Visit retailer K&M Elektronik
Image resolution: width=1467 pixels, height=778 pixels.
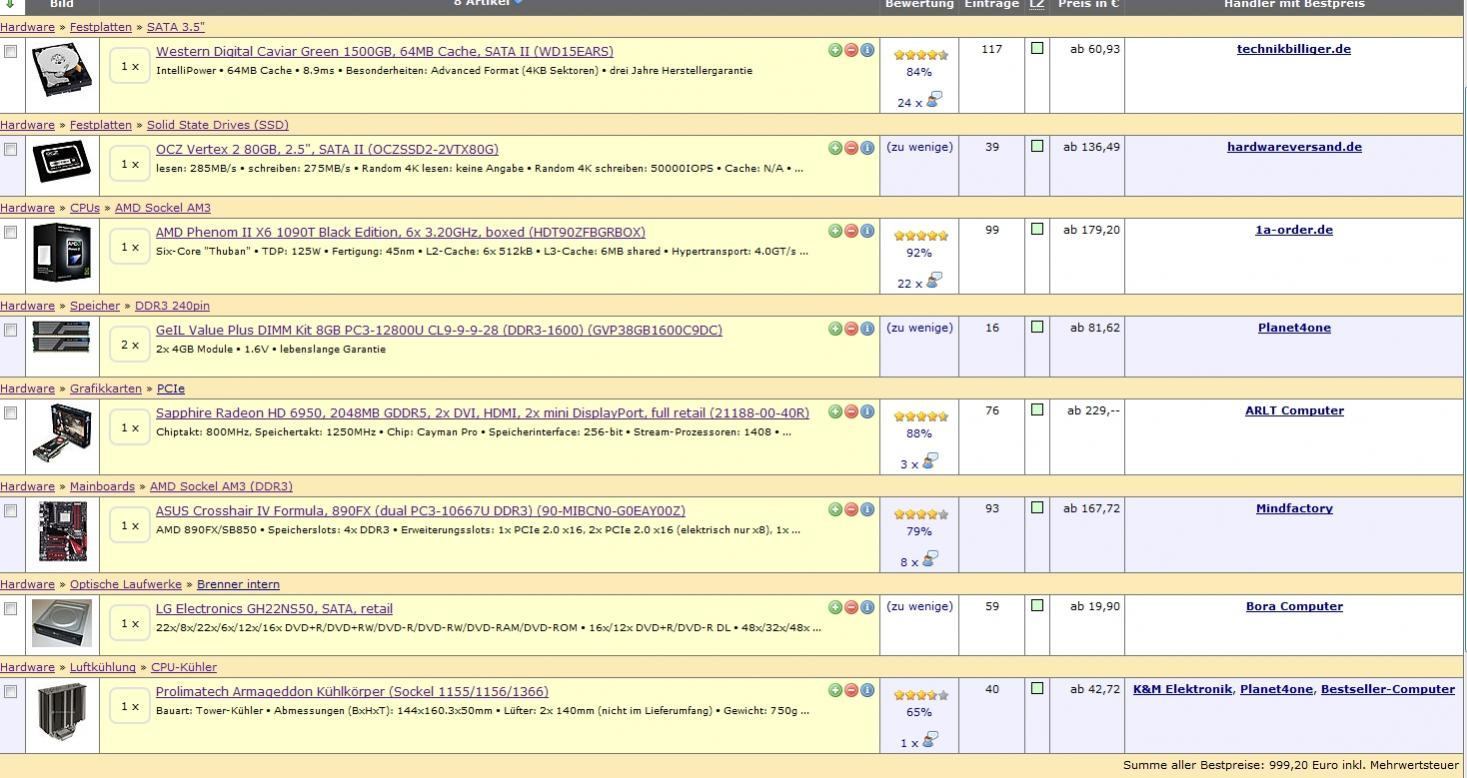point(1183,690)
